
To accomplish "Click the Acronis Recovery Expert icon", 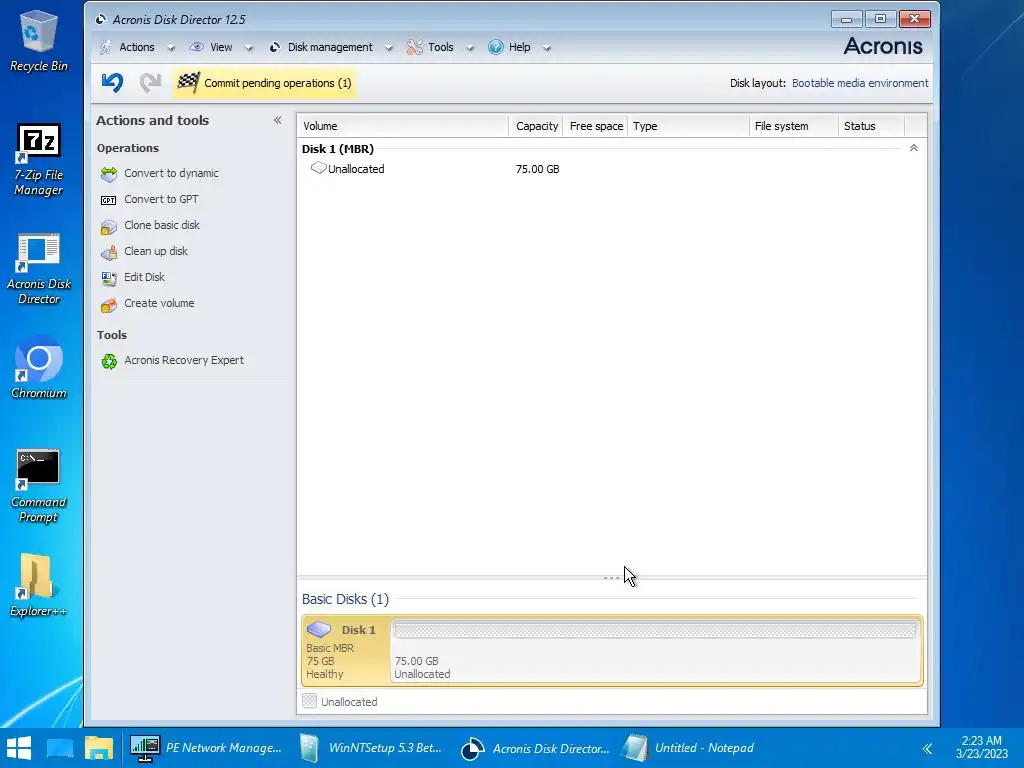I will coord(109,361).
